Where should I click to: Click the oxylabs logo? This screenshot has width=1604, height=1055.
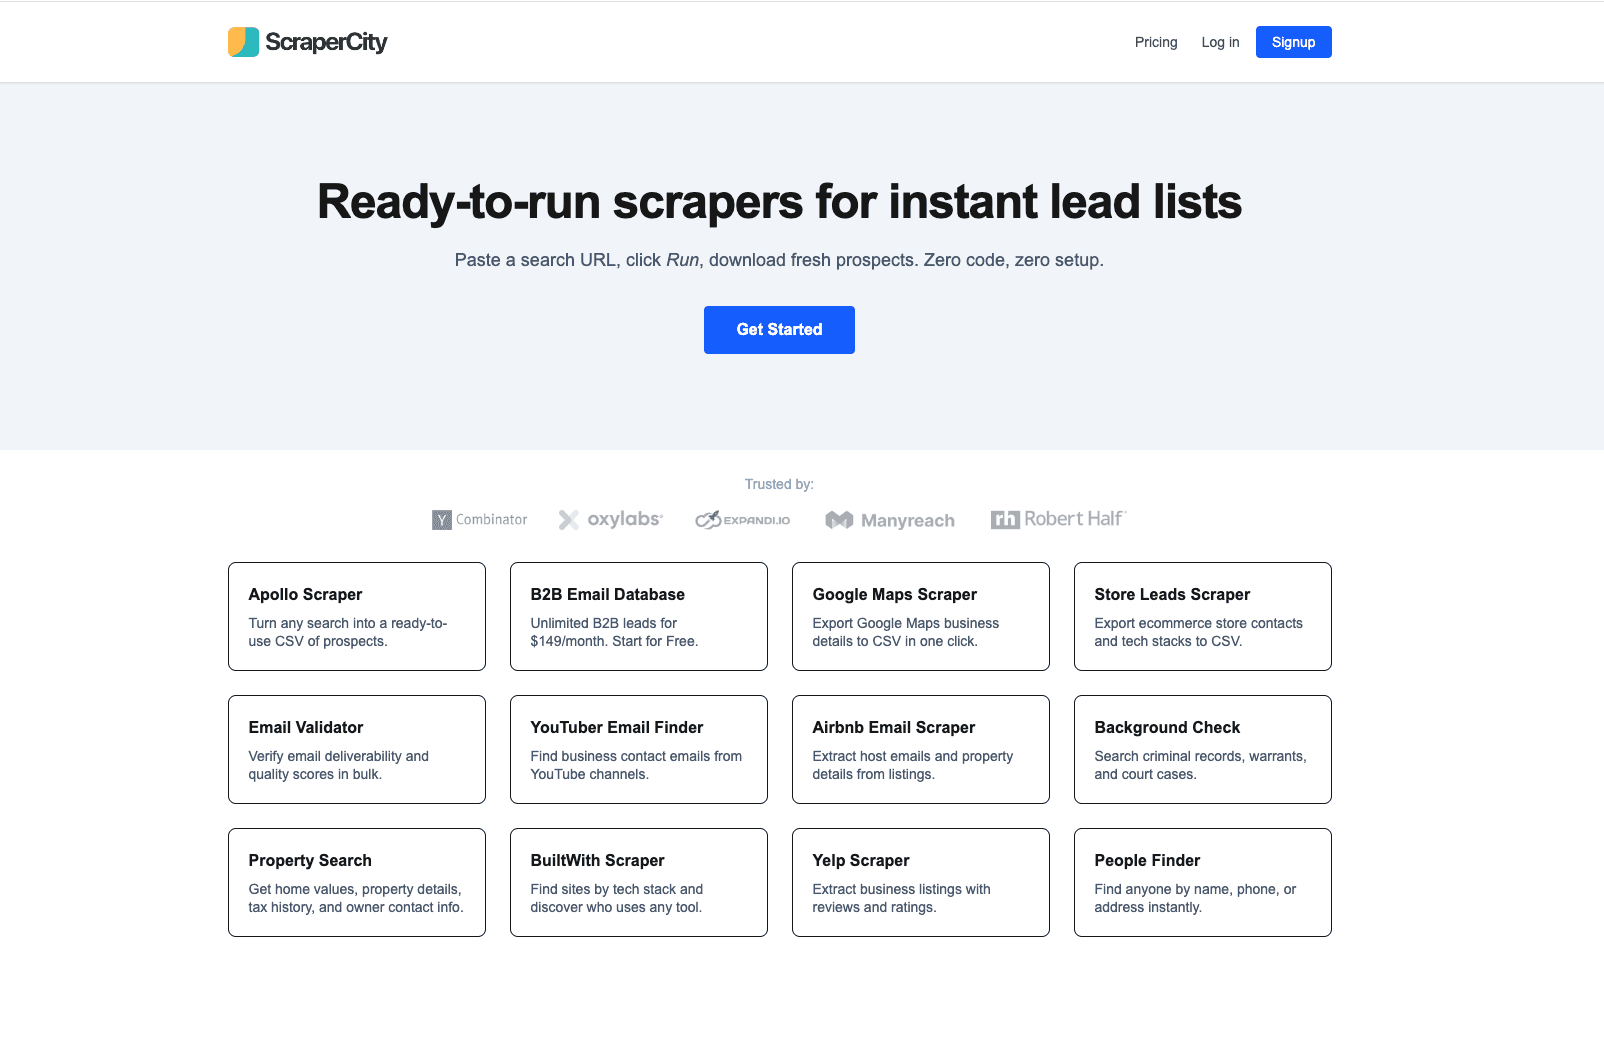pos(611,519)
